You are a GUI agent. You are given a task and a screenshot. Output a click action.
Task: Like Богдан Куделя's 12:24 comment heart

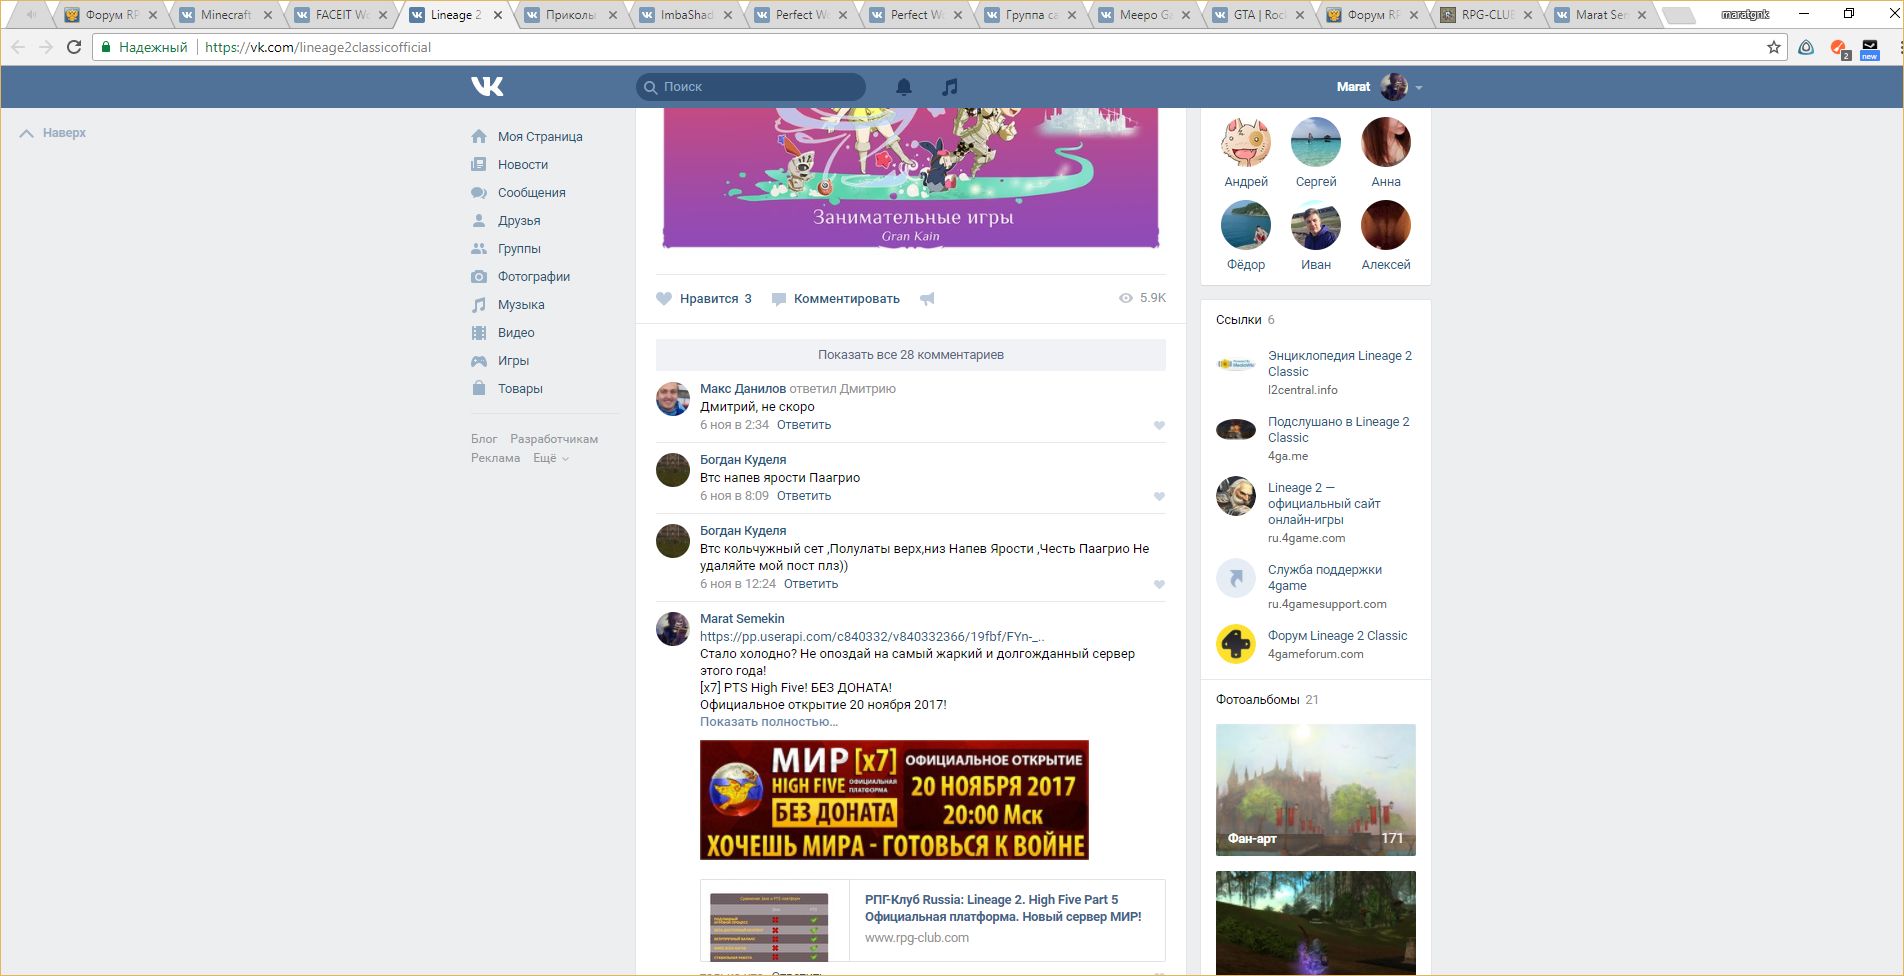(1159, 585)
